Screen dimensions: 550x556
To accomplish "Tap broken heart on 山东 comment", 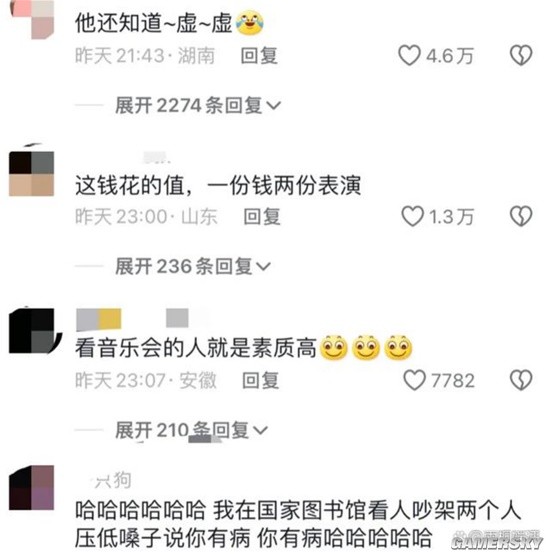I will click(521, 216).
